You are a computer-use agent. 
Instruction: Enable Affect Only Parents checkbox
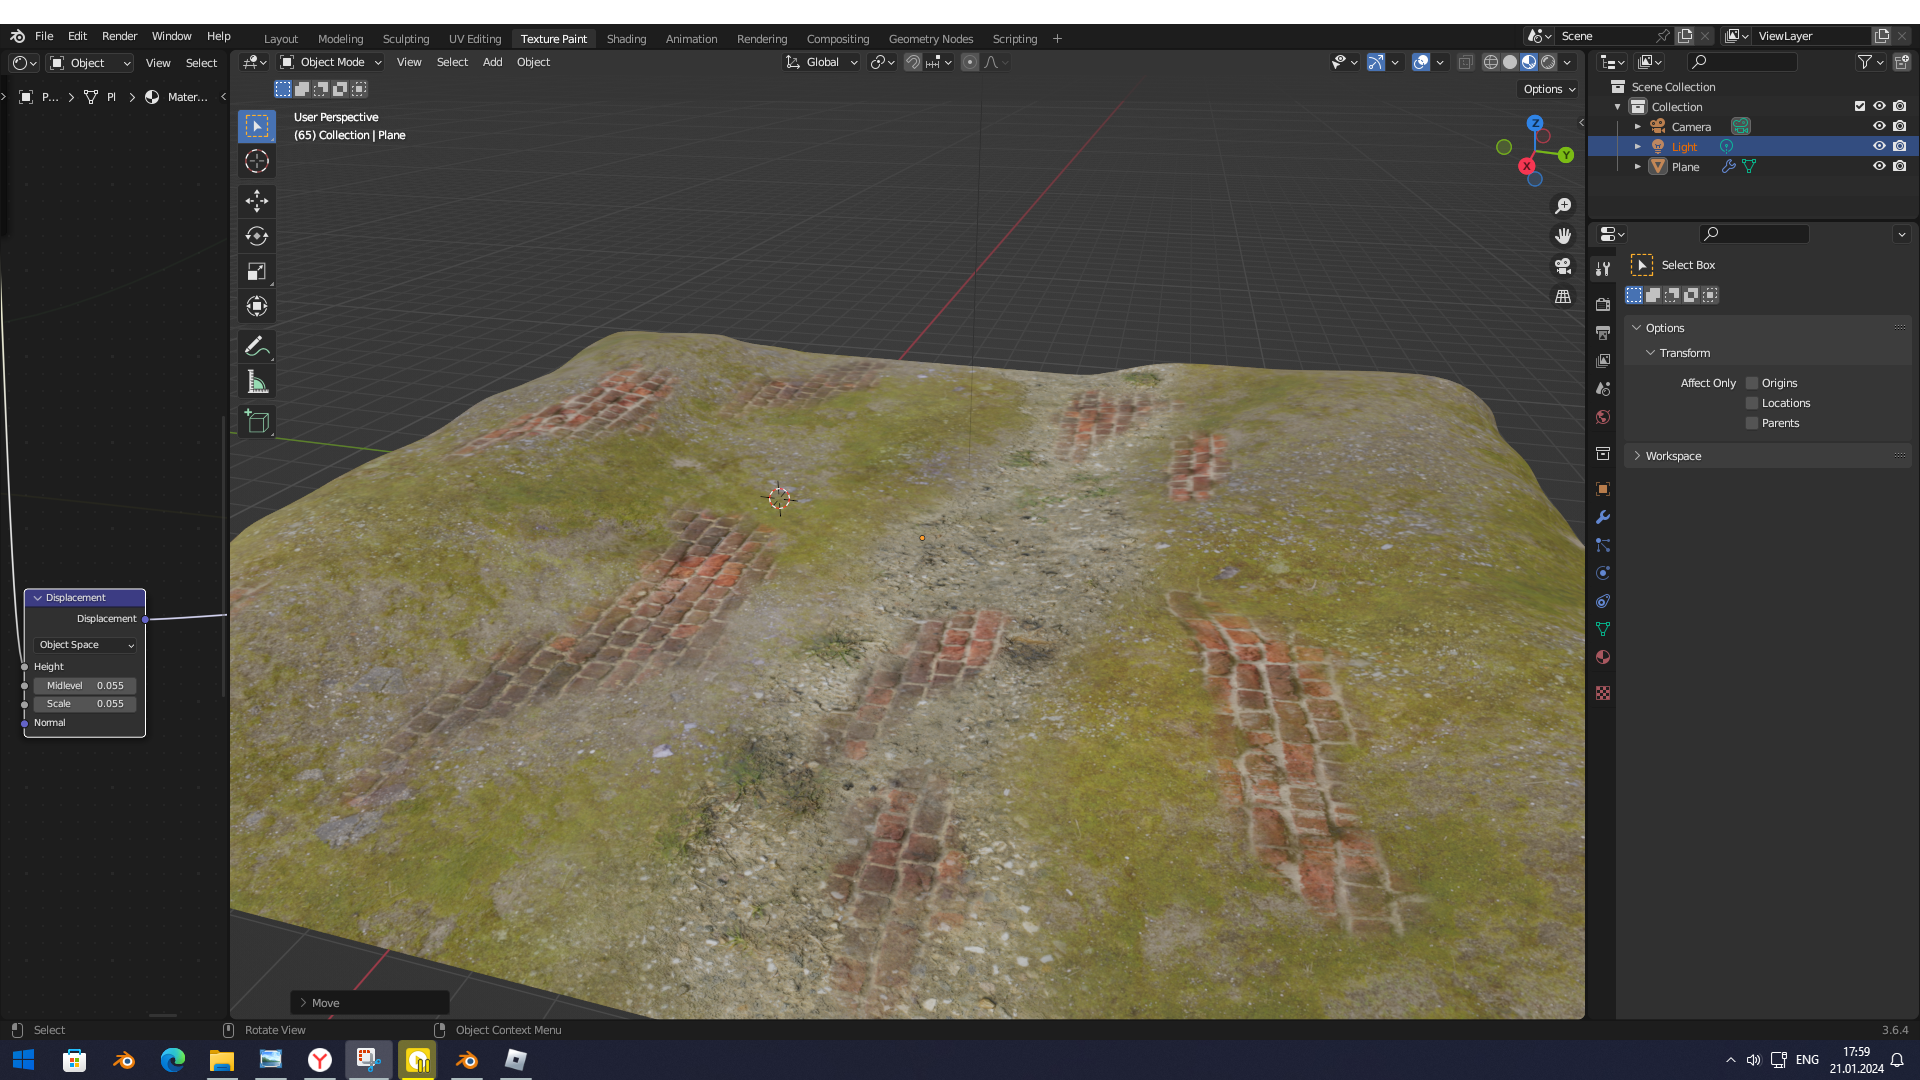1752,423
